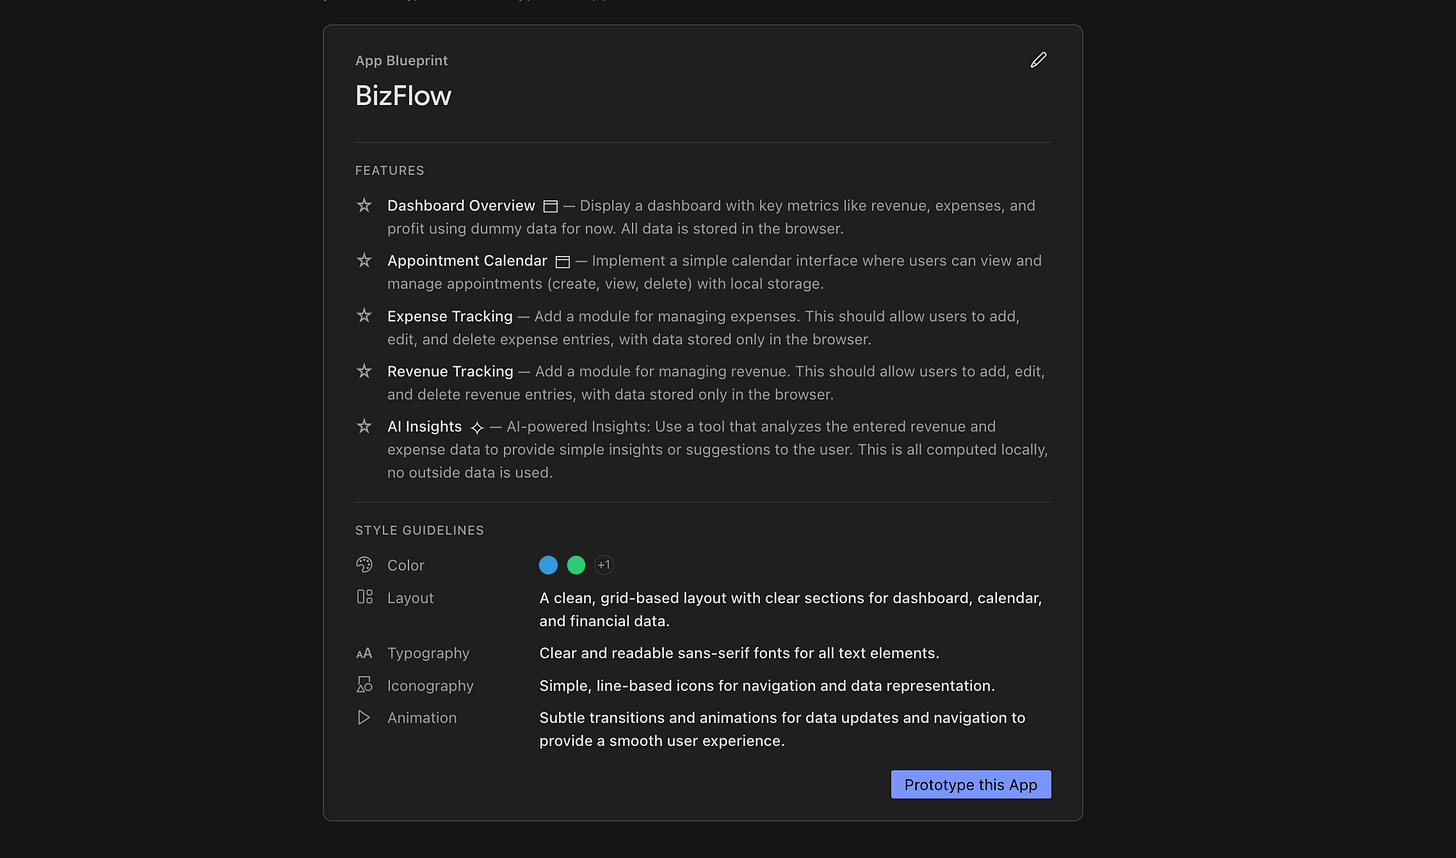Screen dimensions: 1456x858
Task: Click the Layout grid icon
Action: pos(364,597)
